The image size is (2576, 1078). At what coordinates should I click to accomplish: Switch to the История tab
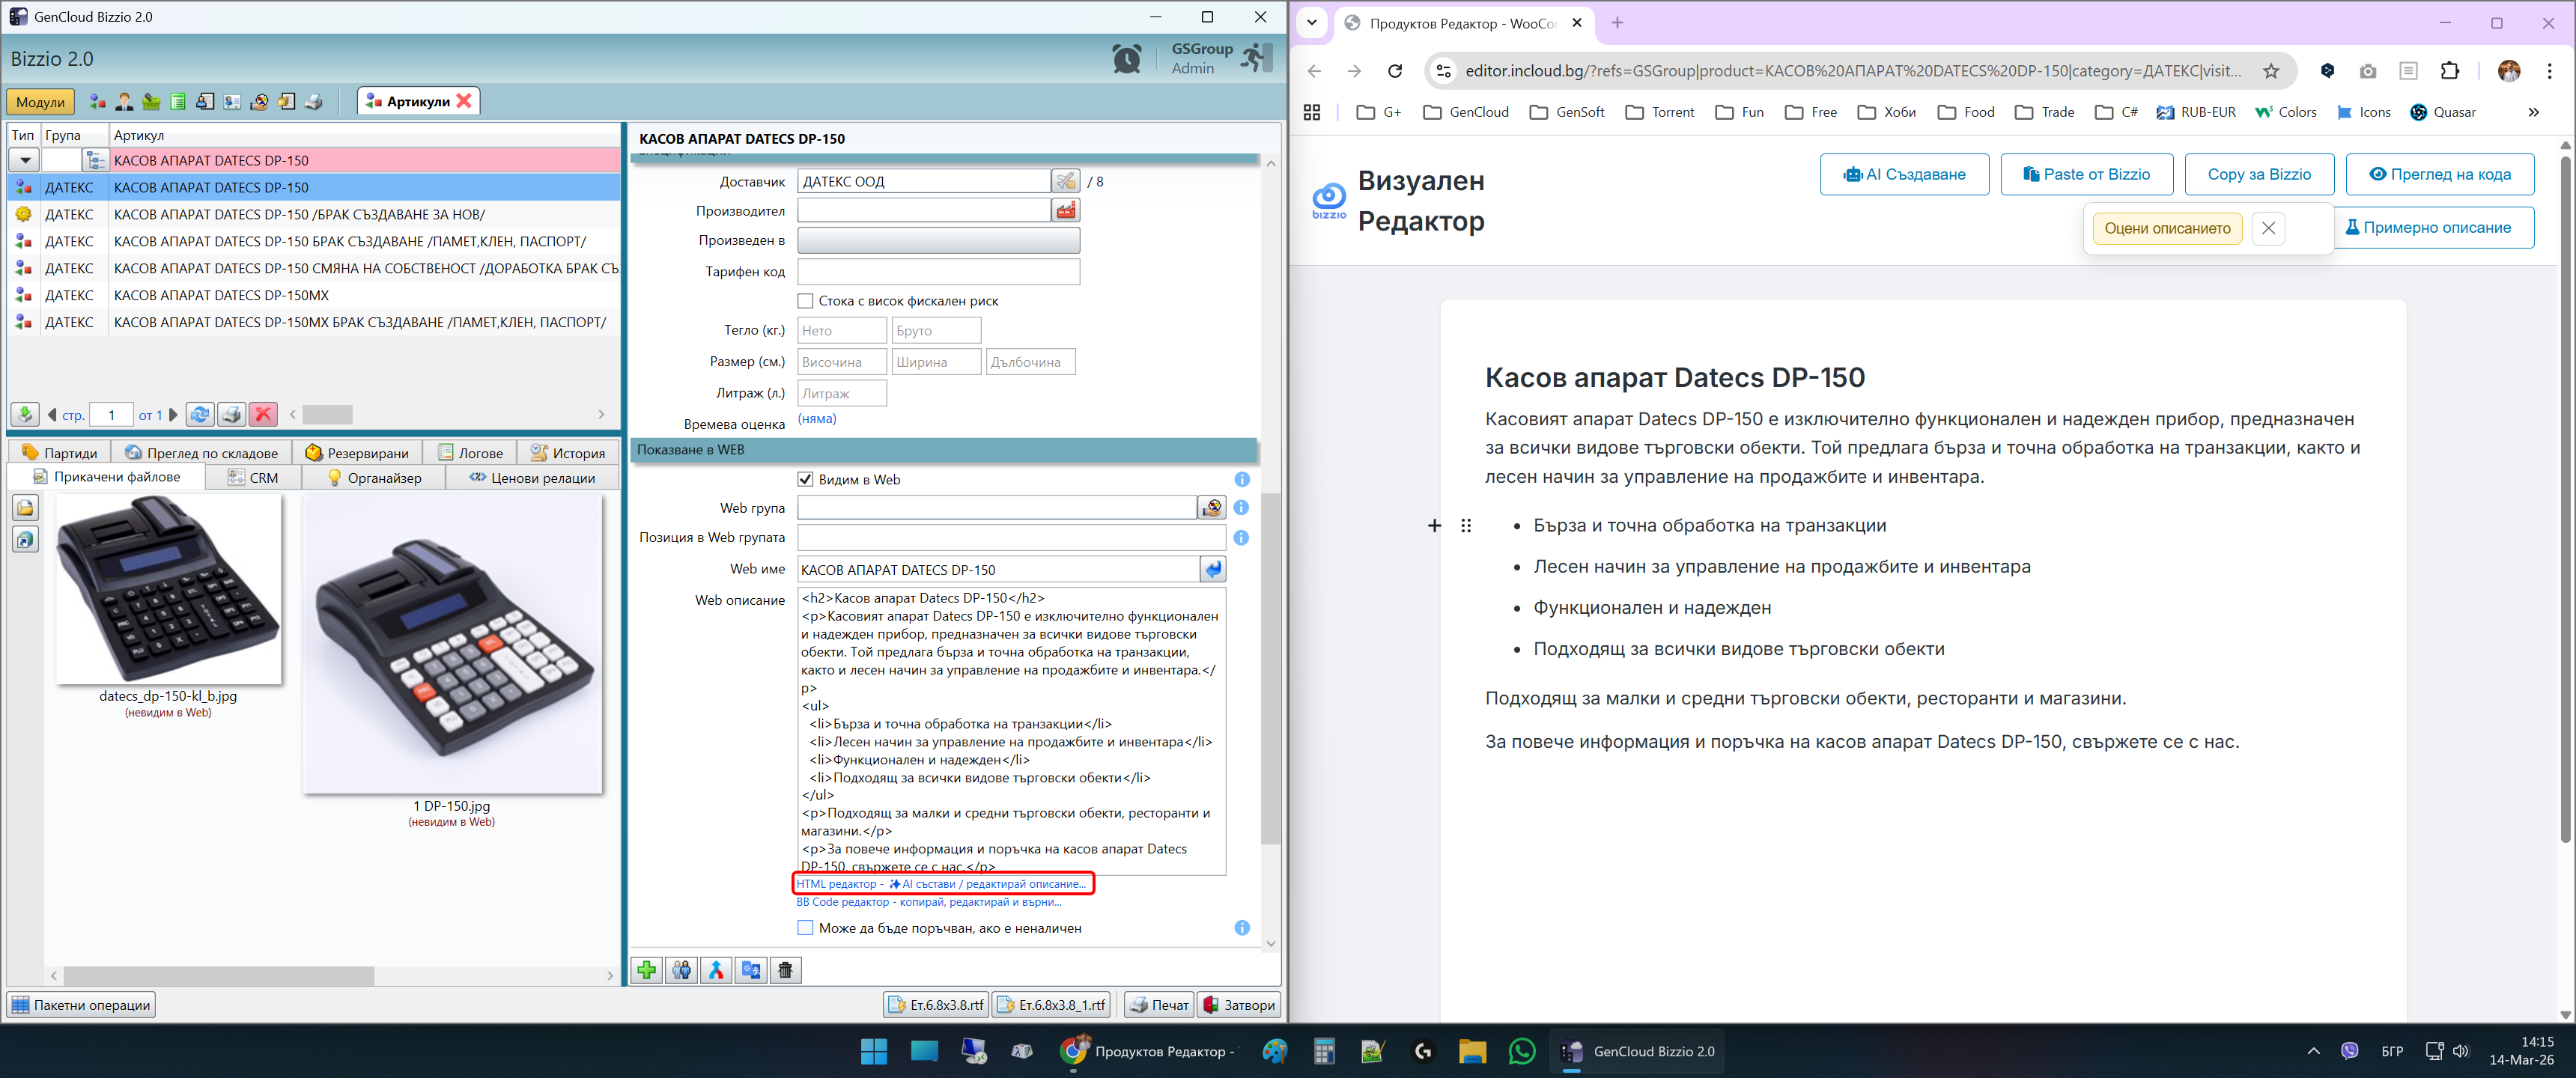point(567,453)
